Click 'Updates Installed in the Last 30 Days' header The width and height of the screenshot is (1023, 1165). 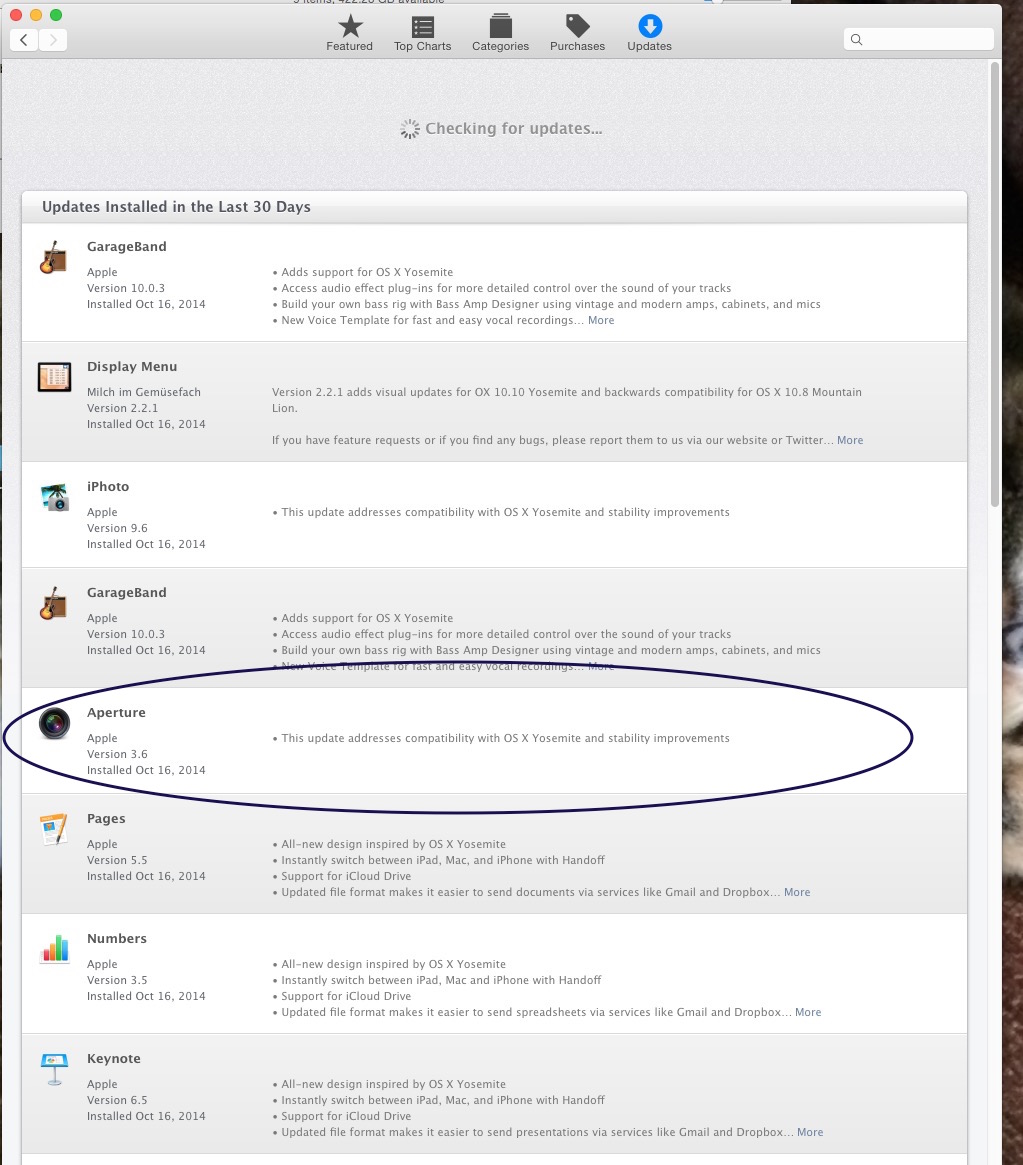pyautogui.click(x=176, y=207)
